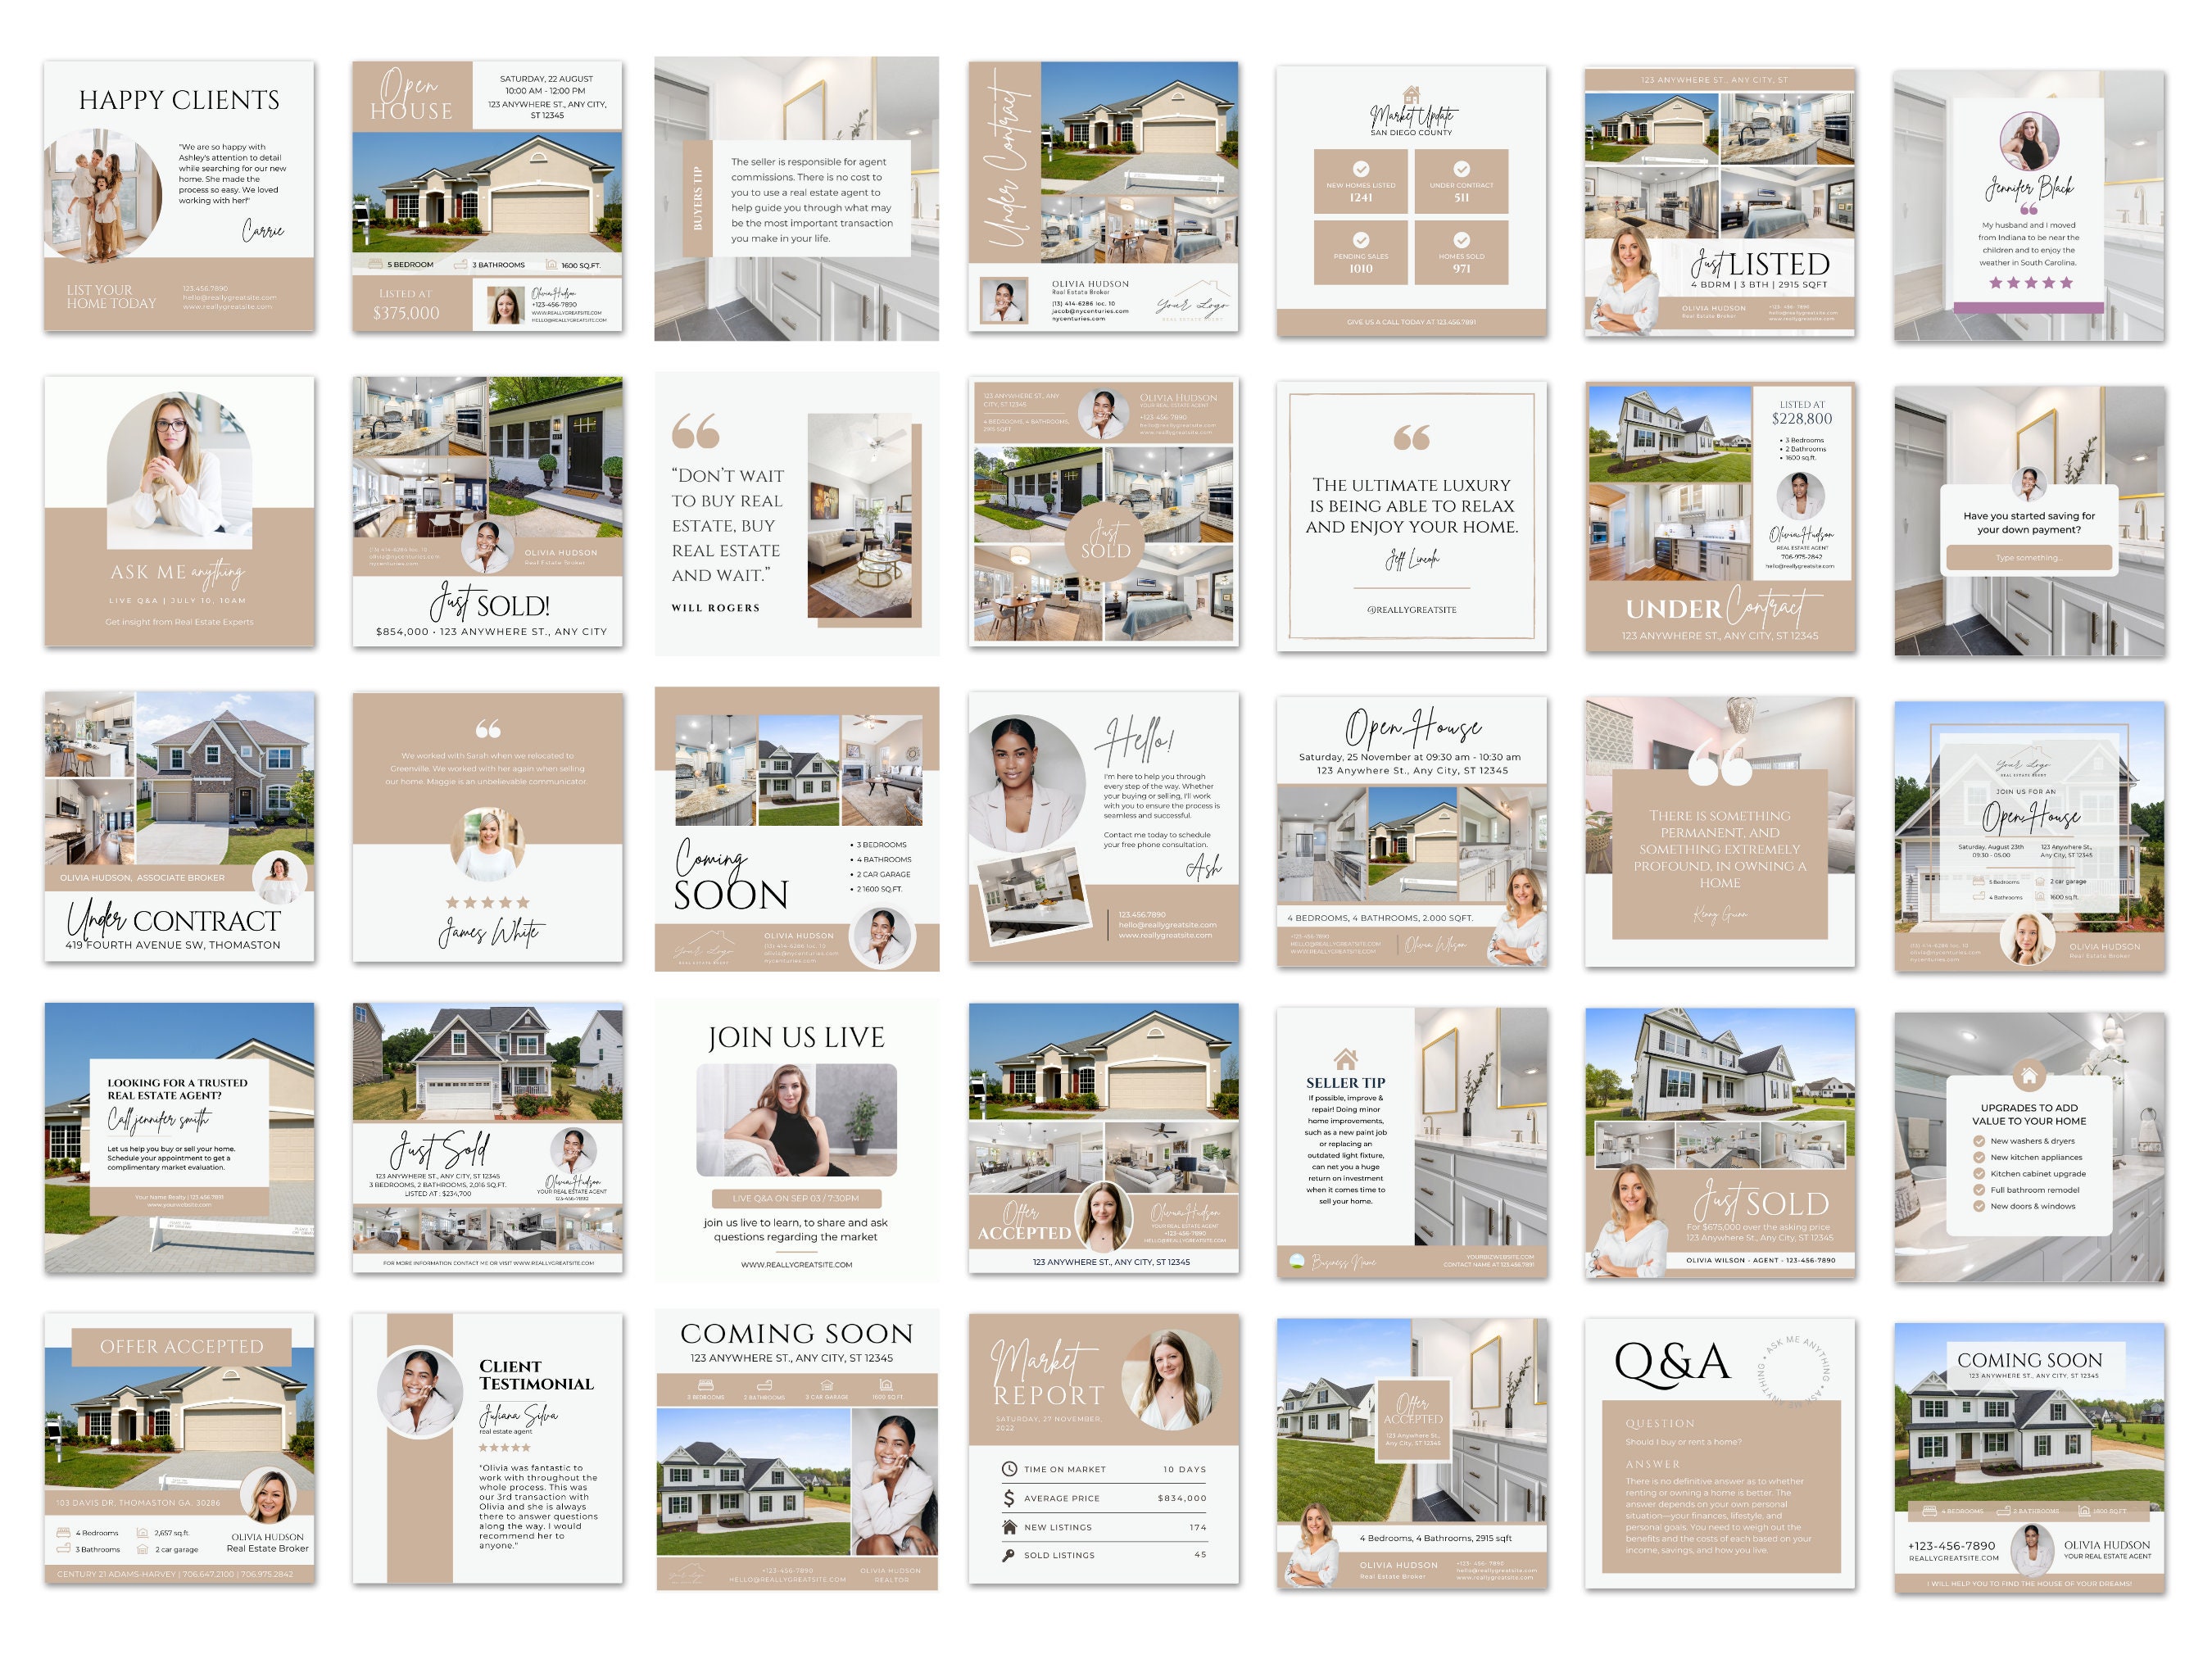
Task: Open the Hello! agent intro template
Action: click(1103, 827)
